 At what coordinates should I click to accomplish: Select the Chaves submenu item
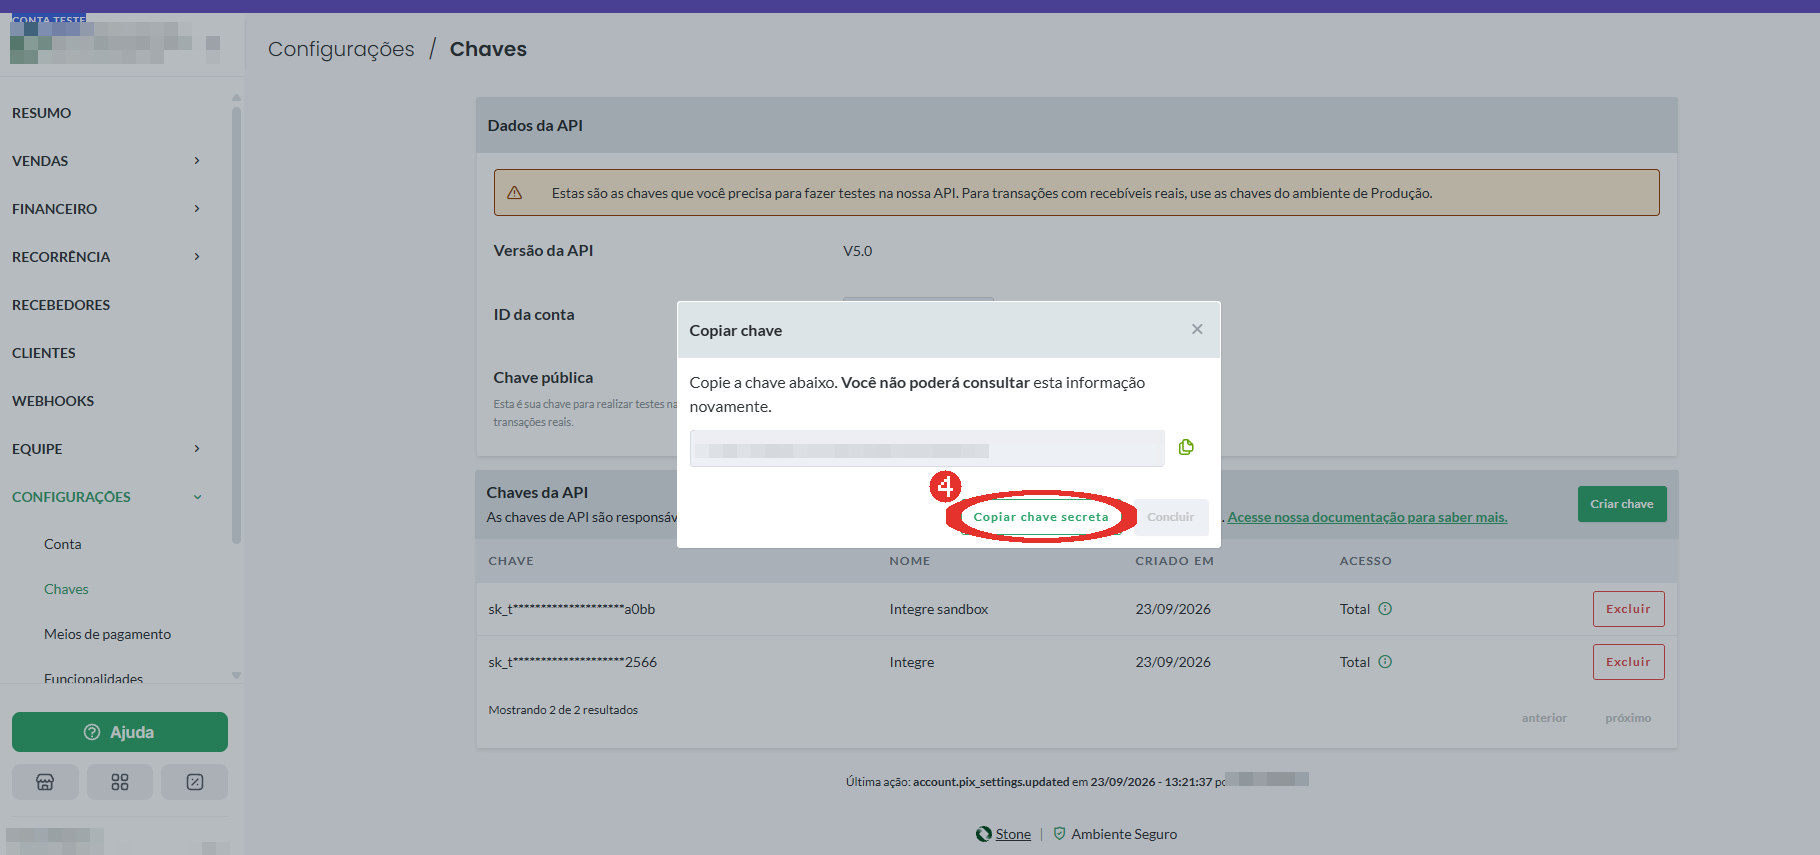coord(66,589)
